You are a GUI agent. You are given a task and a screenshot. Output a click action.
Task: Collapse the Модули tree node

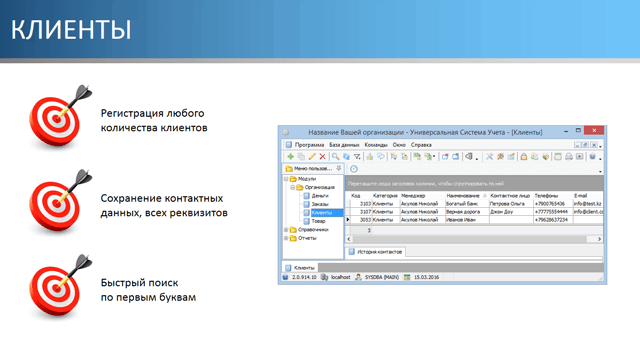pyautogui.click(x=286, y=179)
